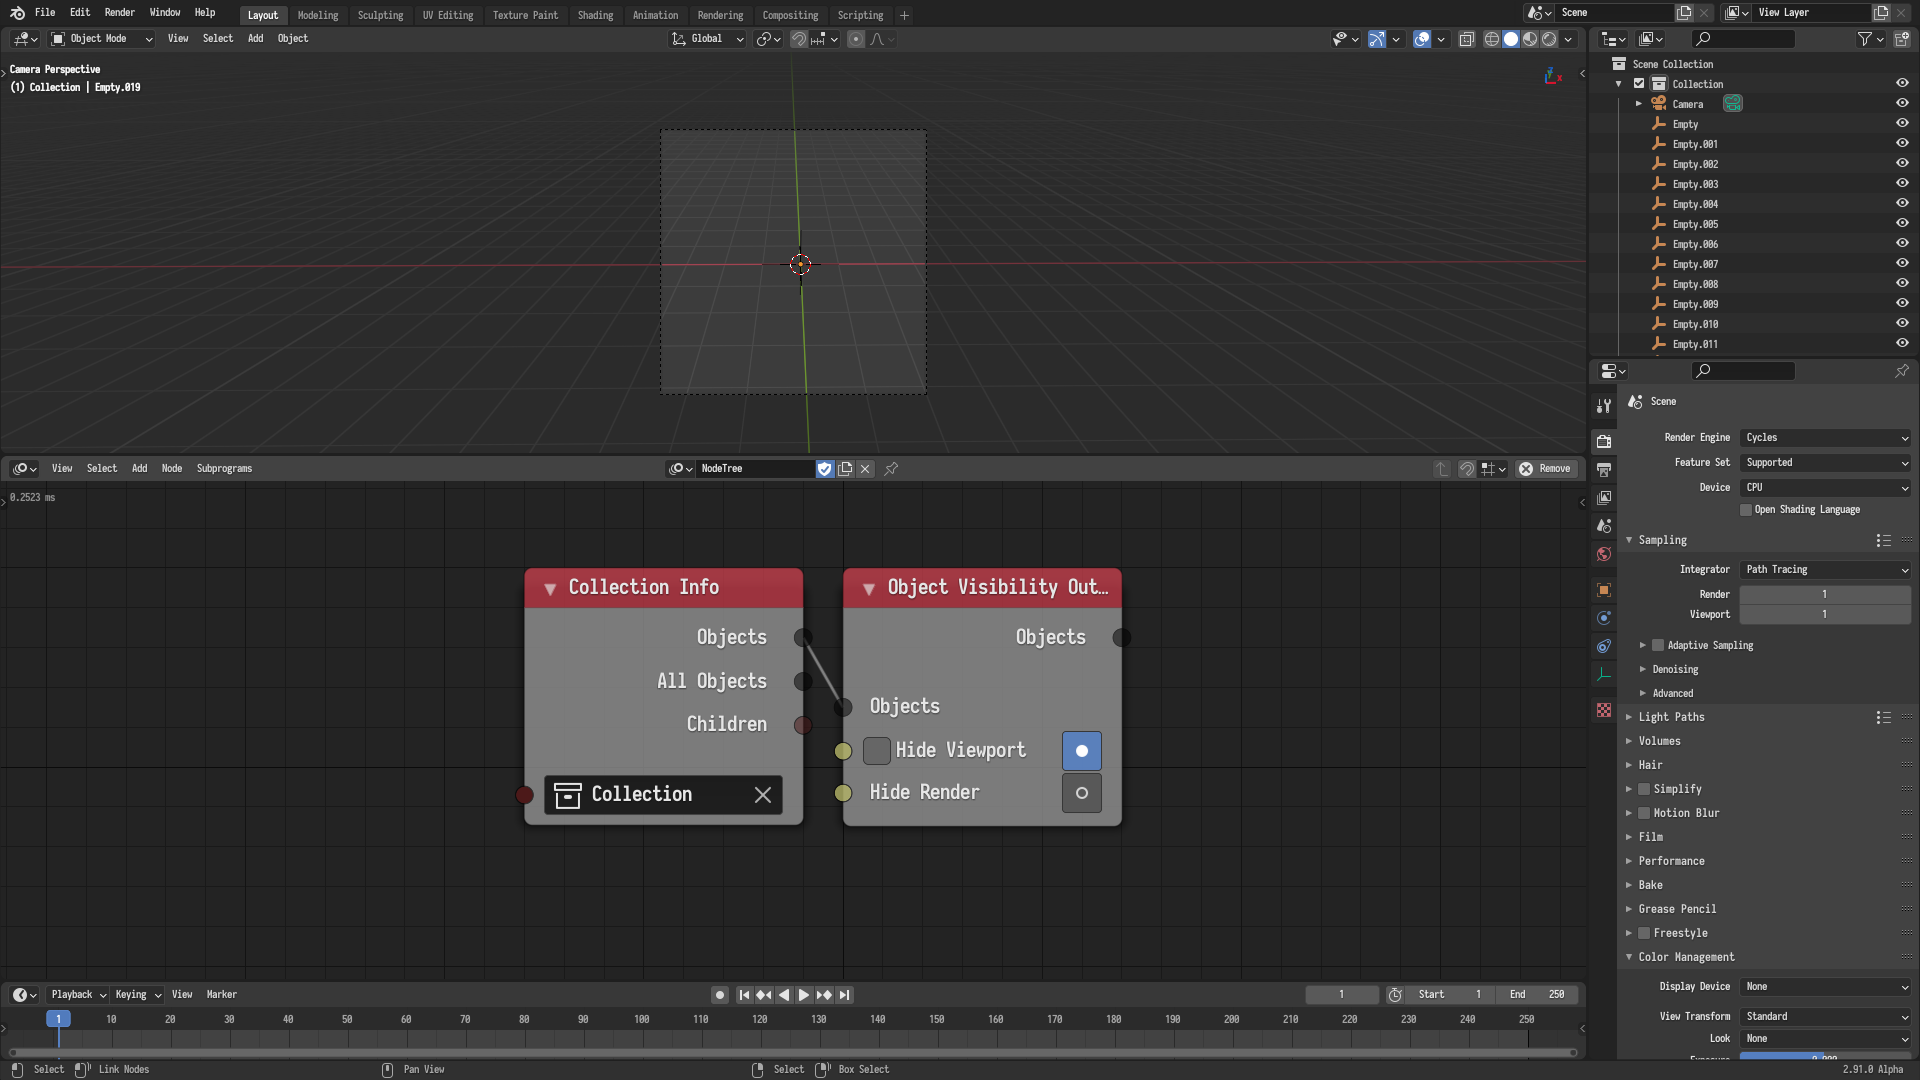Switch to the Shading workspace tab
1920x1080 pixels.
coord(595,15)
